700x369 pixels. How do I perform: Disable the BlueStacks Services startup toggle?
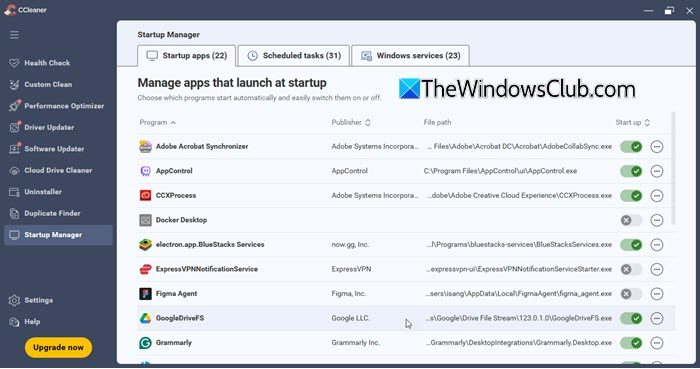coord(631,245)
